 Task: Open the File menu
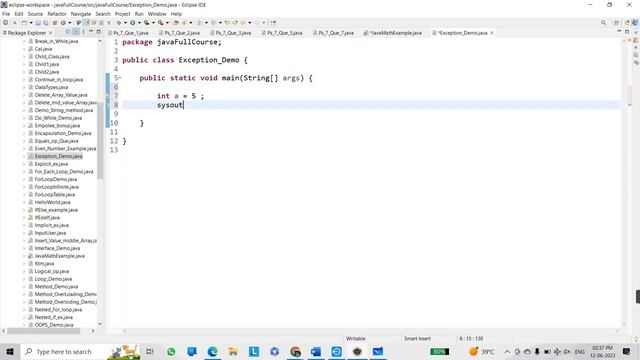click(x=6, y=14)
